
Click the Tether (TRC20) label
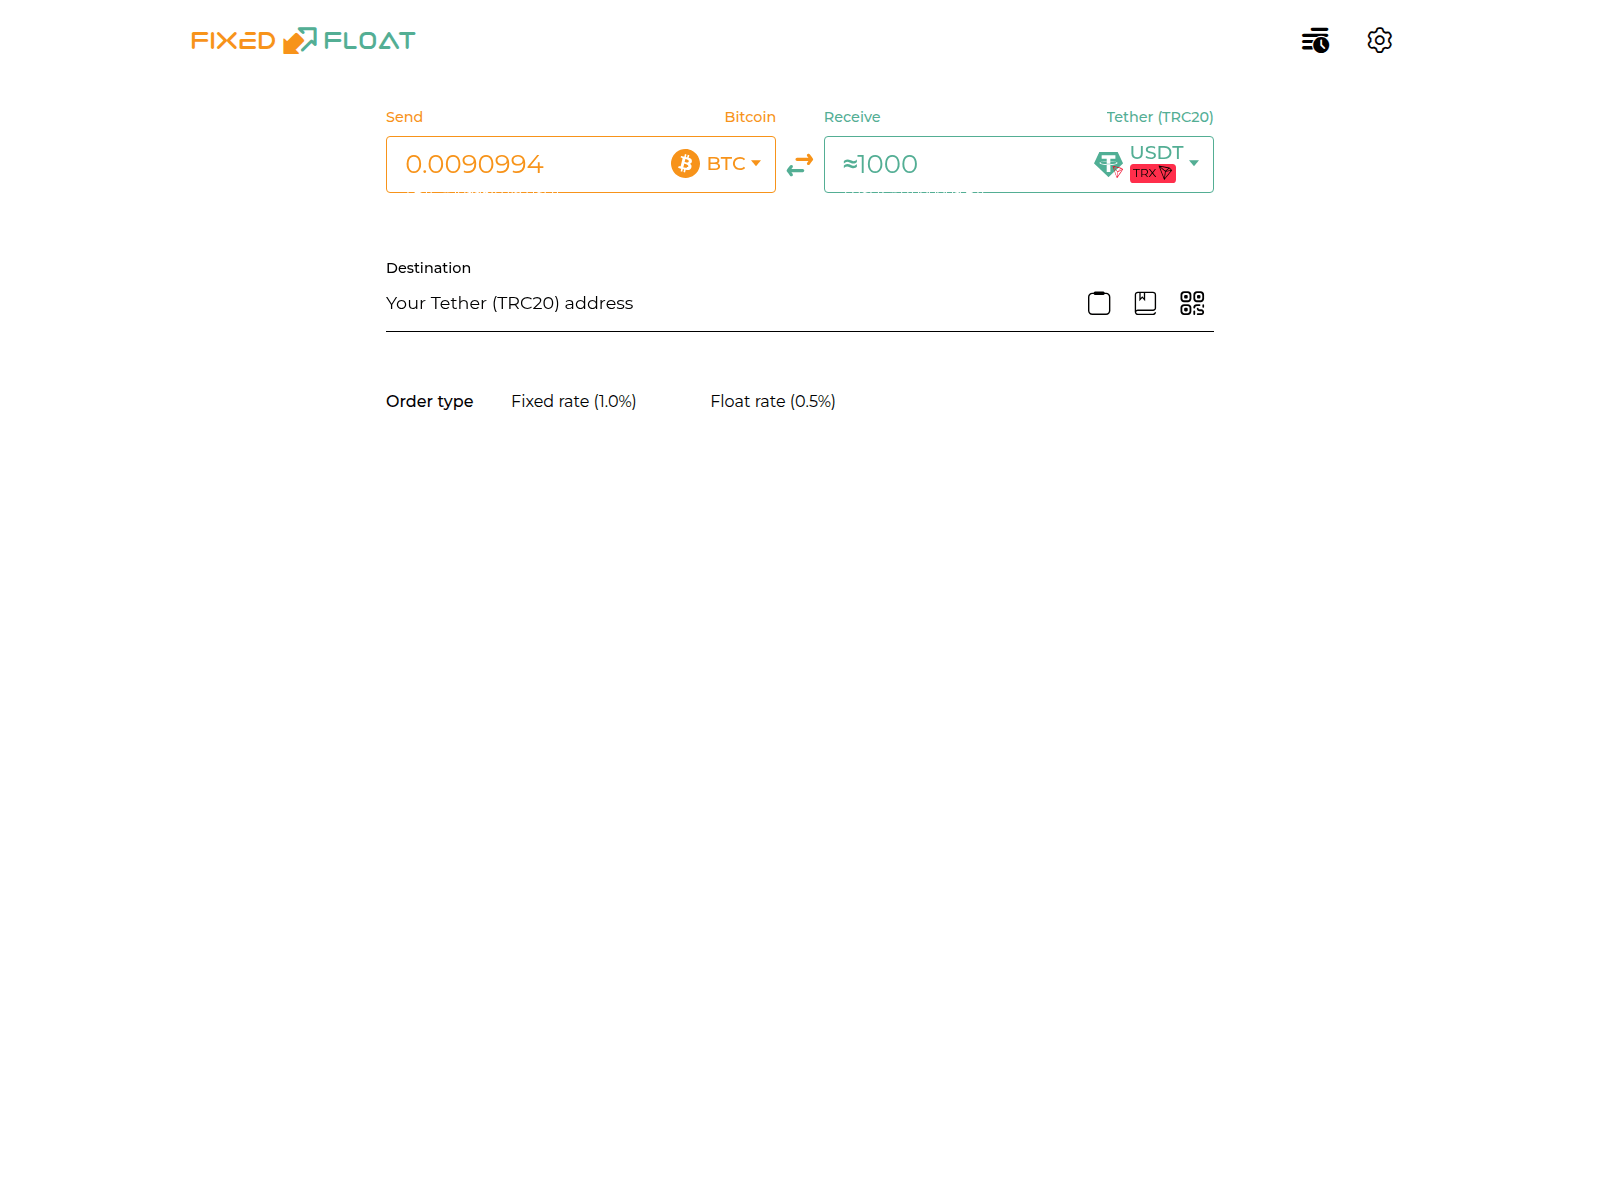coord(1160,117)
